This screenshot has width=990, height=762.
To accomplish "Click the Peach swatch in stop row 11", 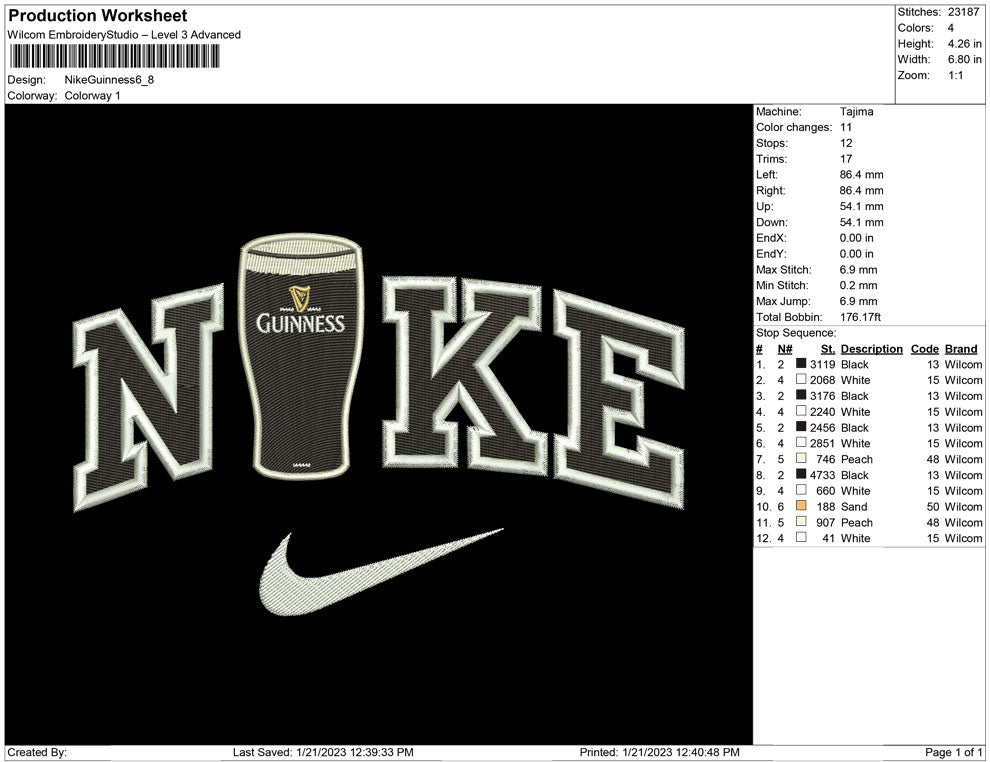I will (x=801, y=521).
